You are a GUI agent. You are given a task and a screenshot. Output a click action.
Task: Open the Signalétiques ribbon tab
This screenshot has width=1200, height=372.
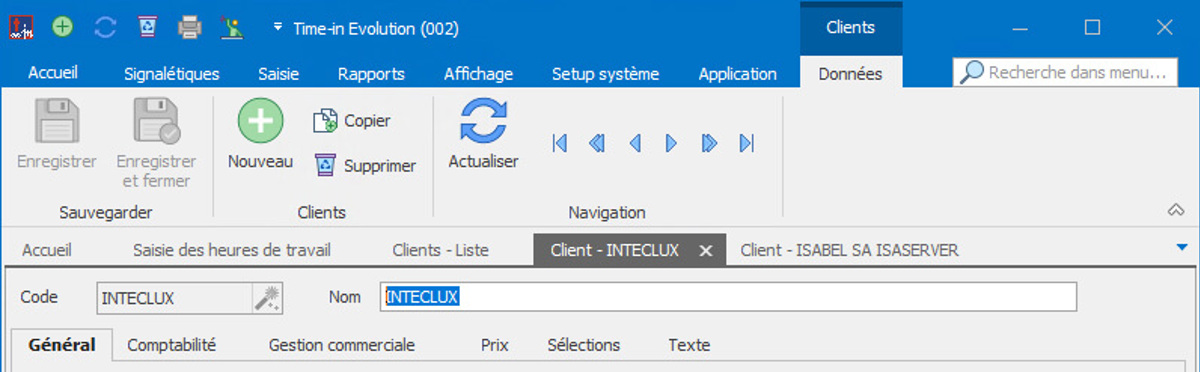[x=171, y=73]
